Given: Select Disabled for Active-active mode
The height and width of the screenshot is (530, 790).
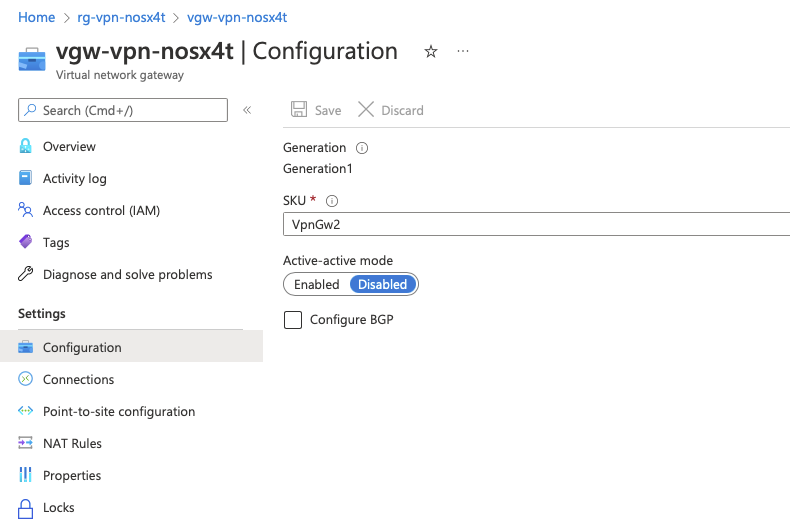Looking at the screenshot, I should (x=382, y=284).
